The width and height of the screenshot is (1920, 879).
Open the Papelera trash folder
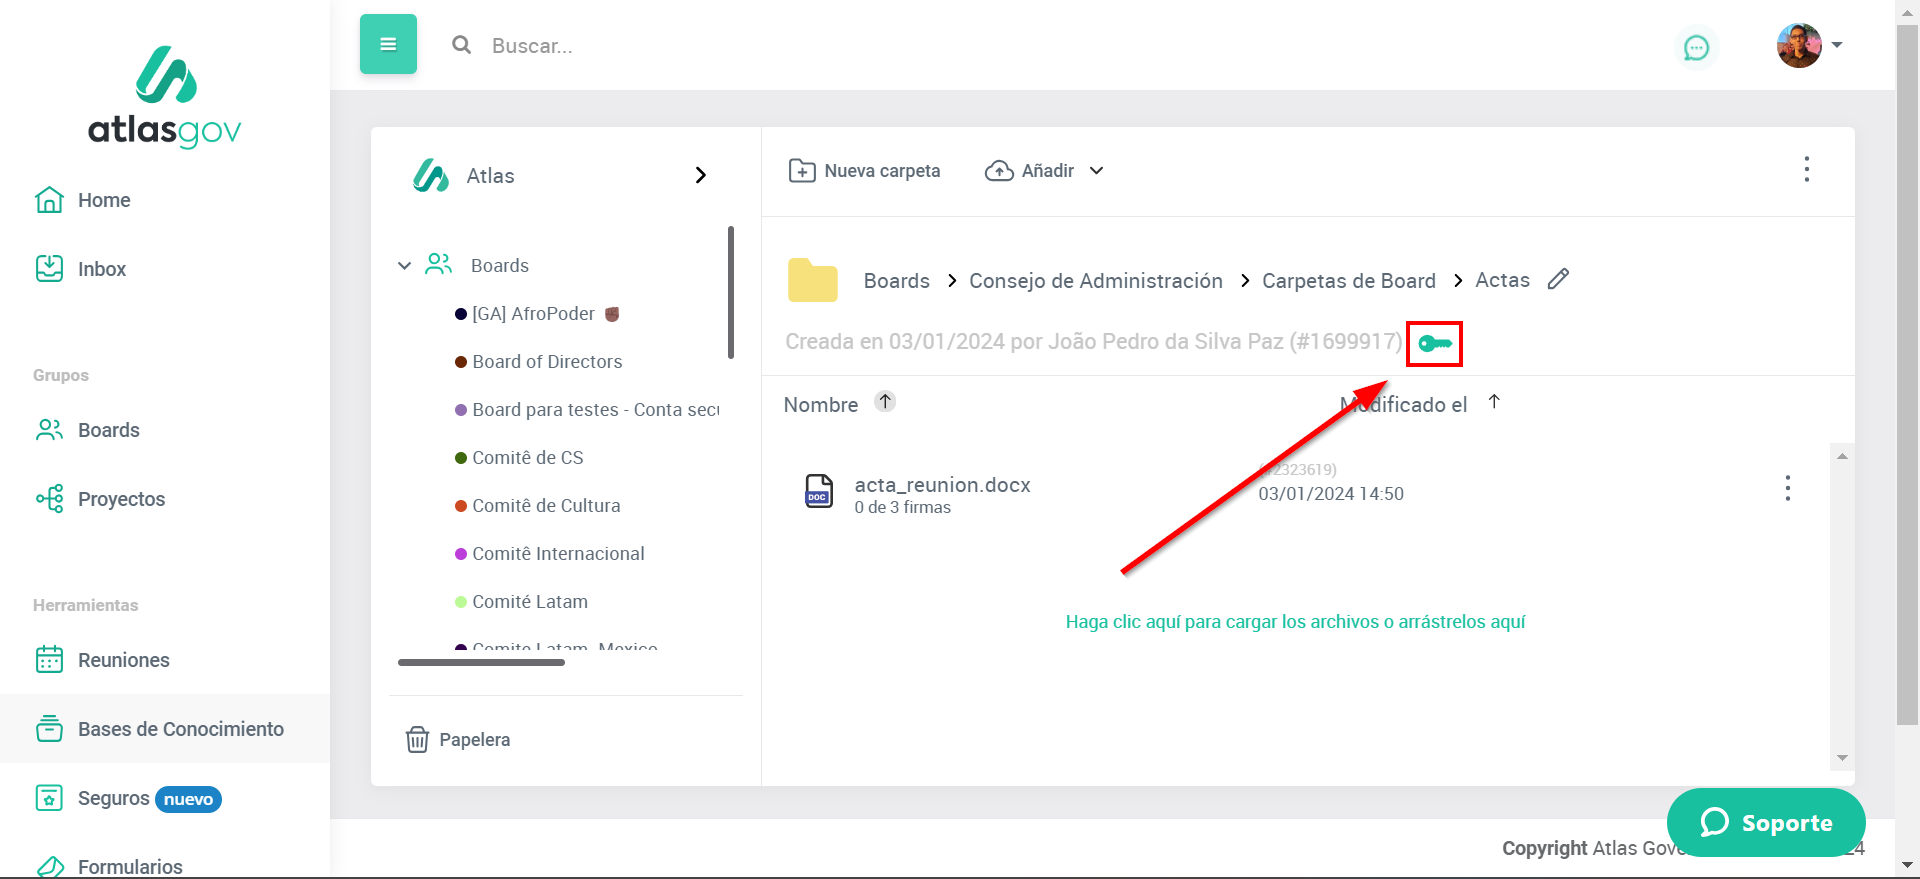pyautogui.click(x=458, y=740)
